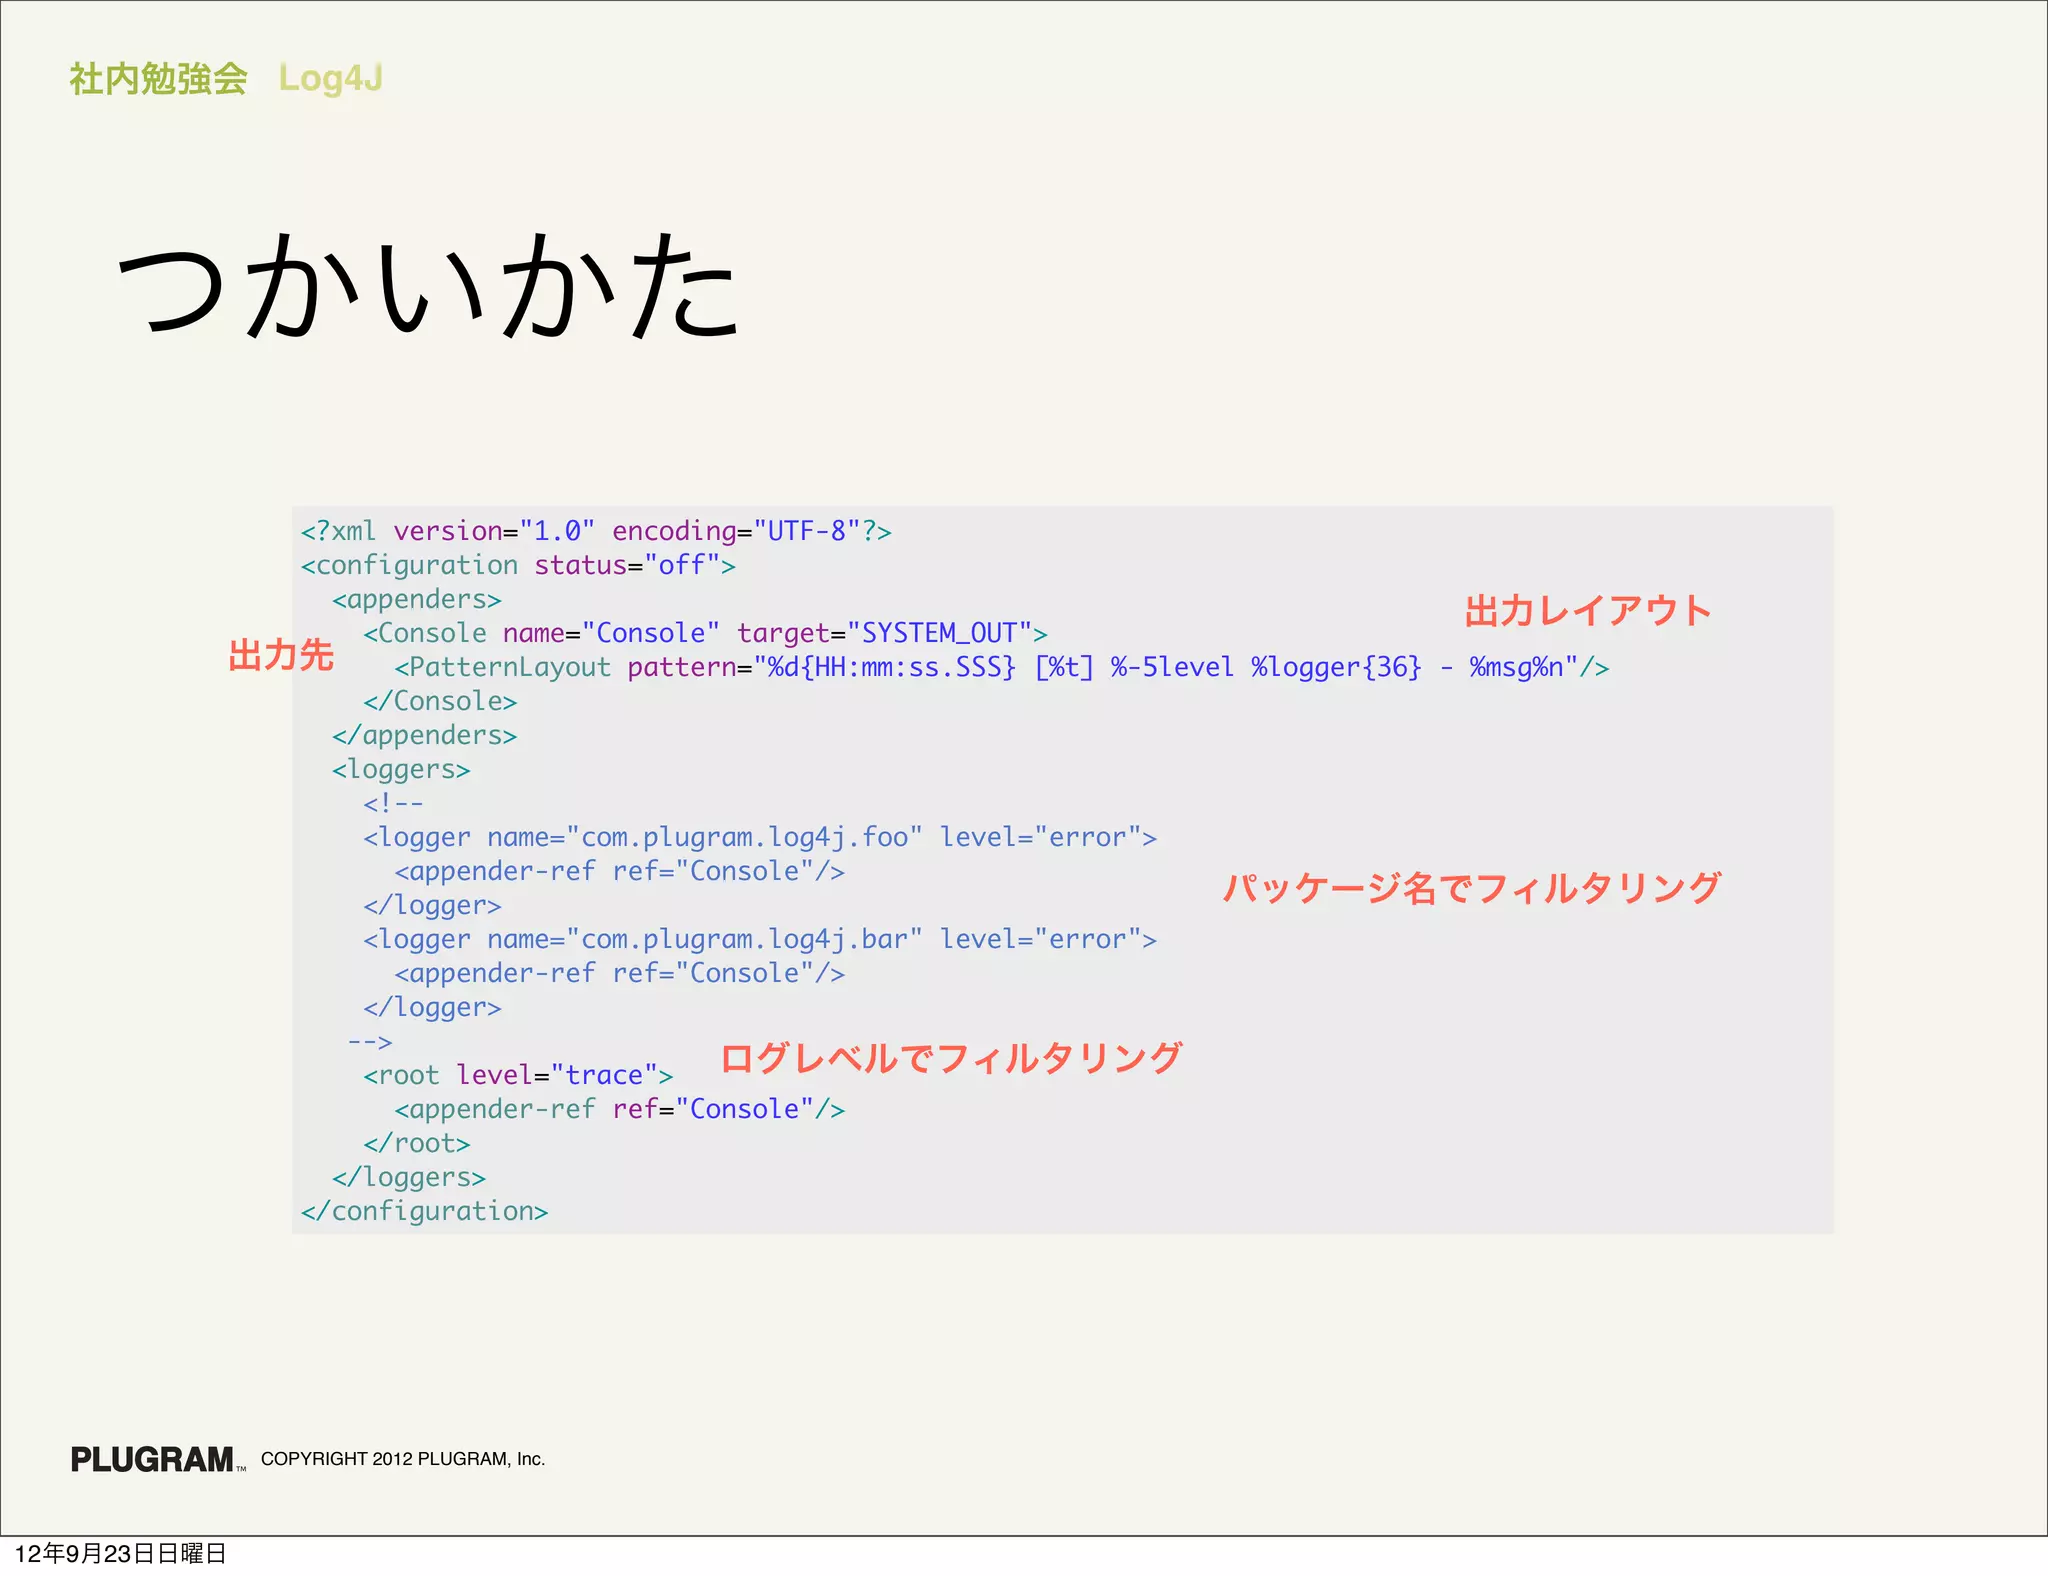Viewport: 2048px width, 1576px height.
Task: Click the 出力レイアウト annotation label
Action: click(1588, 611)
